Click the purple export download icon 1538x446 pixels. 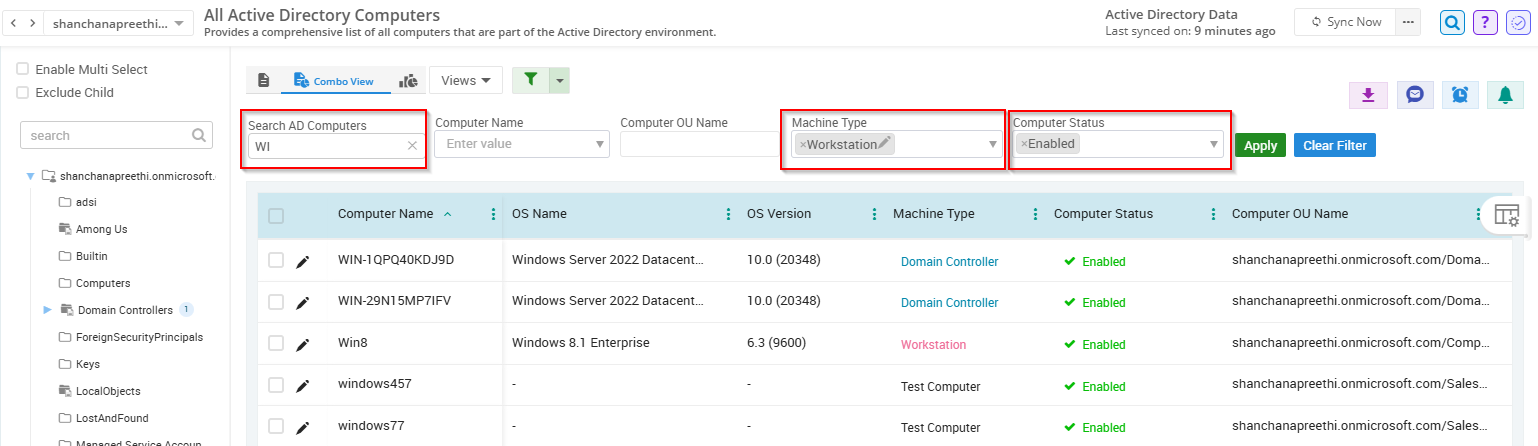(x=1368, y=95)
